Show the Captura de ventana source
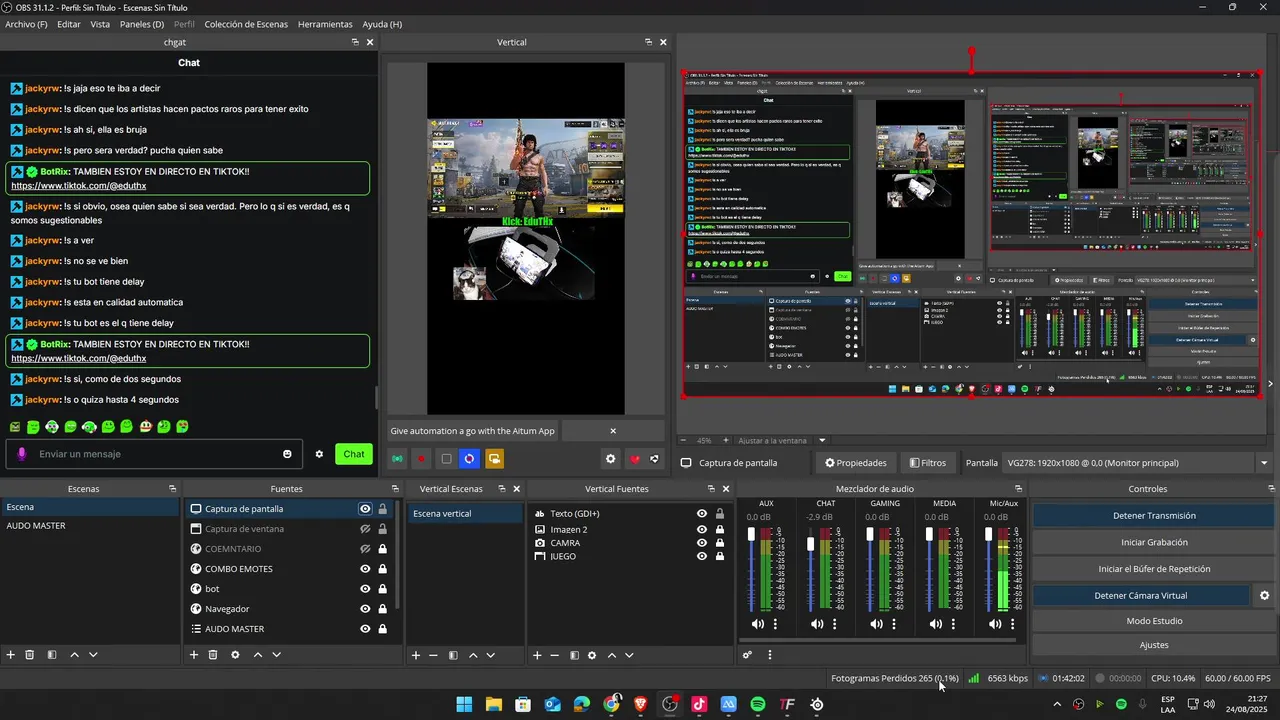Screen dimensions: 1280x720 (x=365, y=529)
